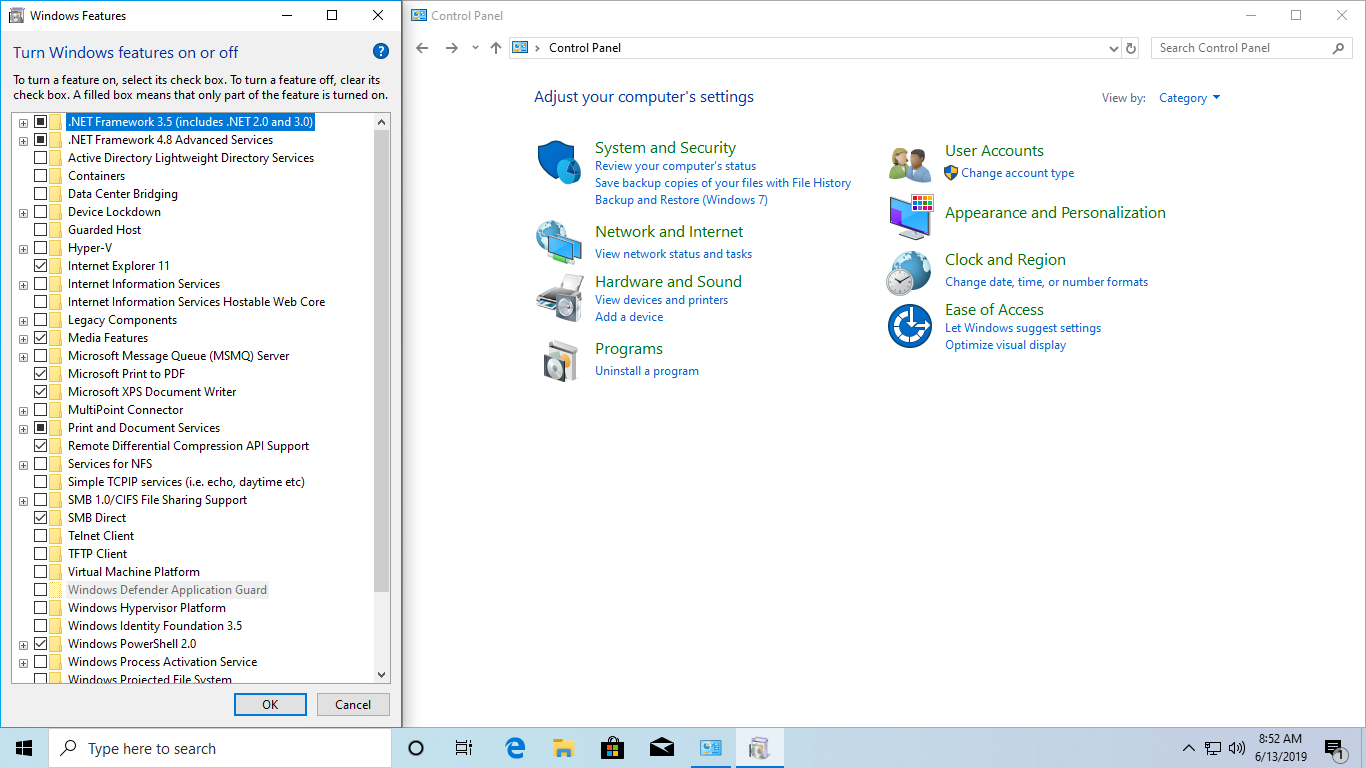Click the taskbar Type here to search box
The width and height of the screenshot is (1366, 768).
tap(220, 748)
